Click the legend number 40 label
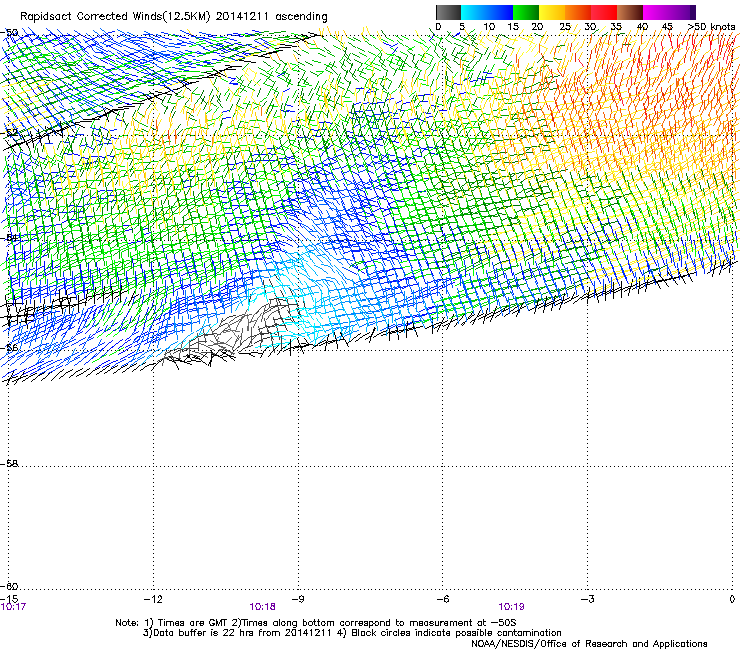 (642, 26)
